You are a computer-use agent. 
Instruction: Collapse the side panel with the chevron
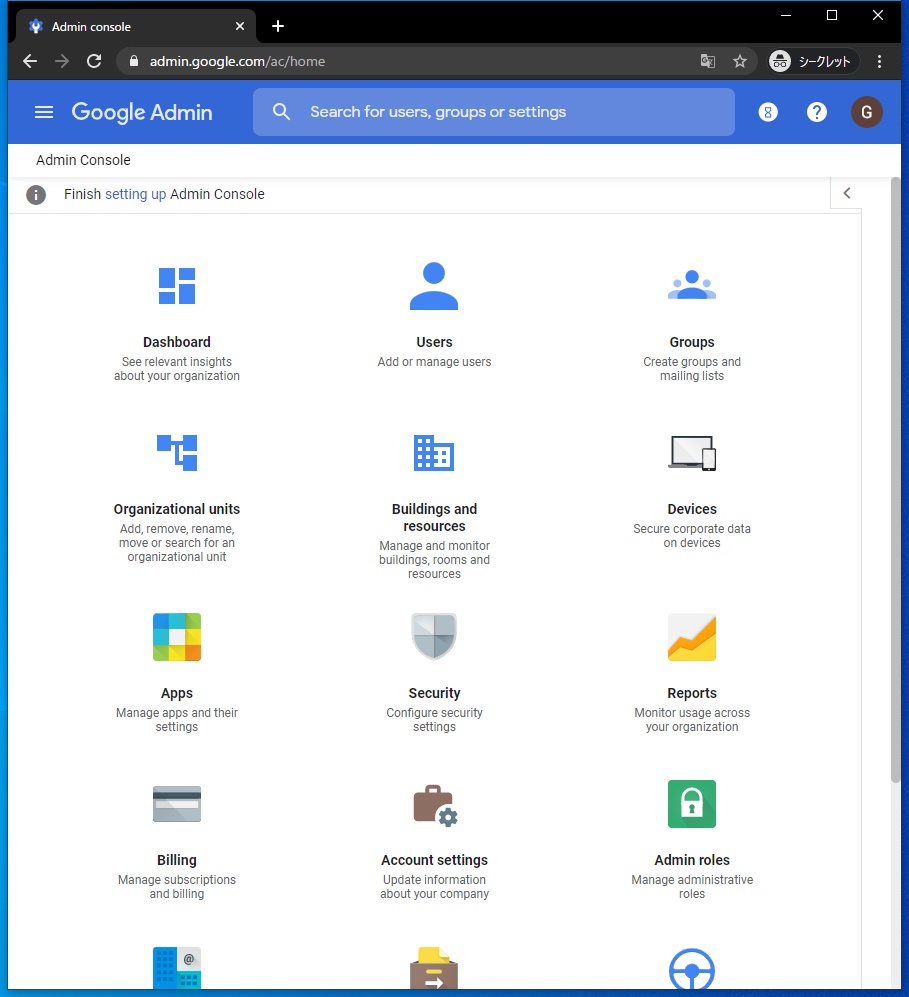tap(846, 193)
